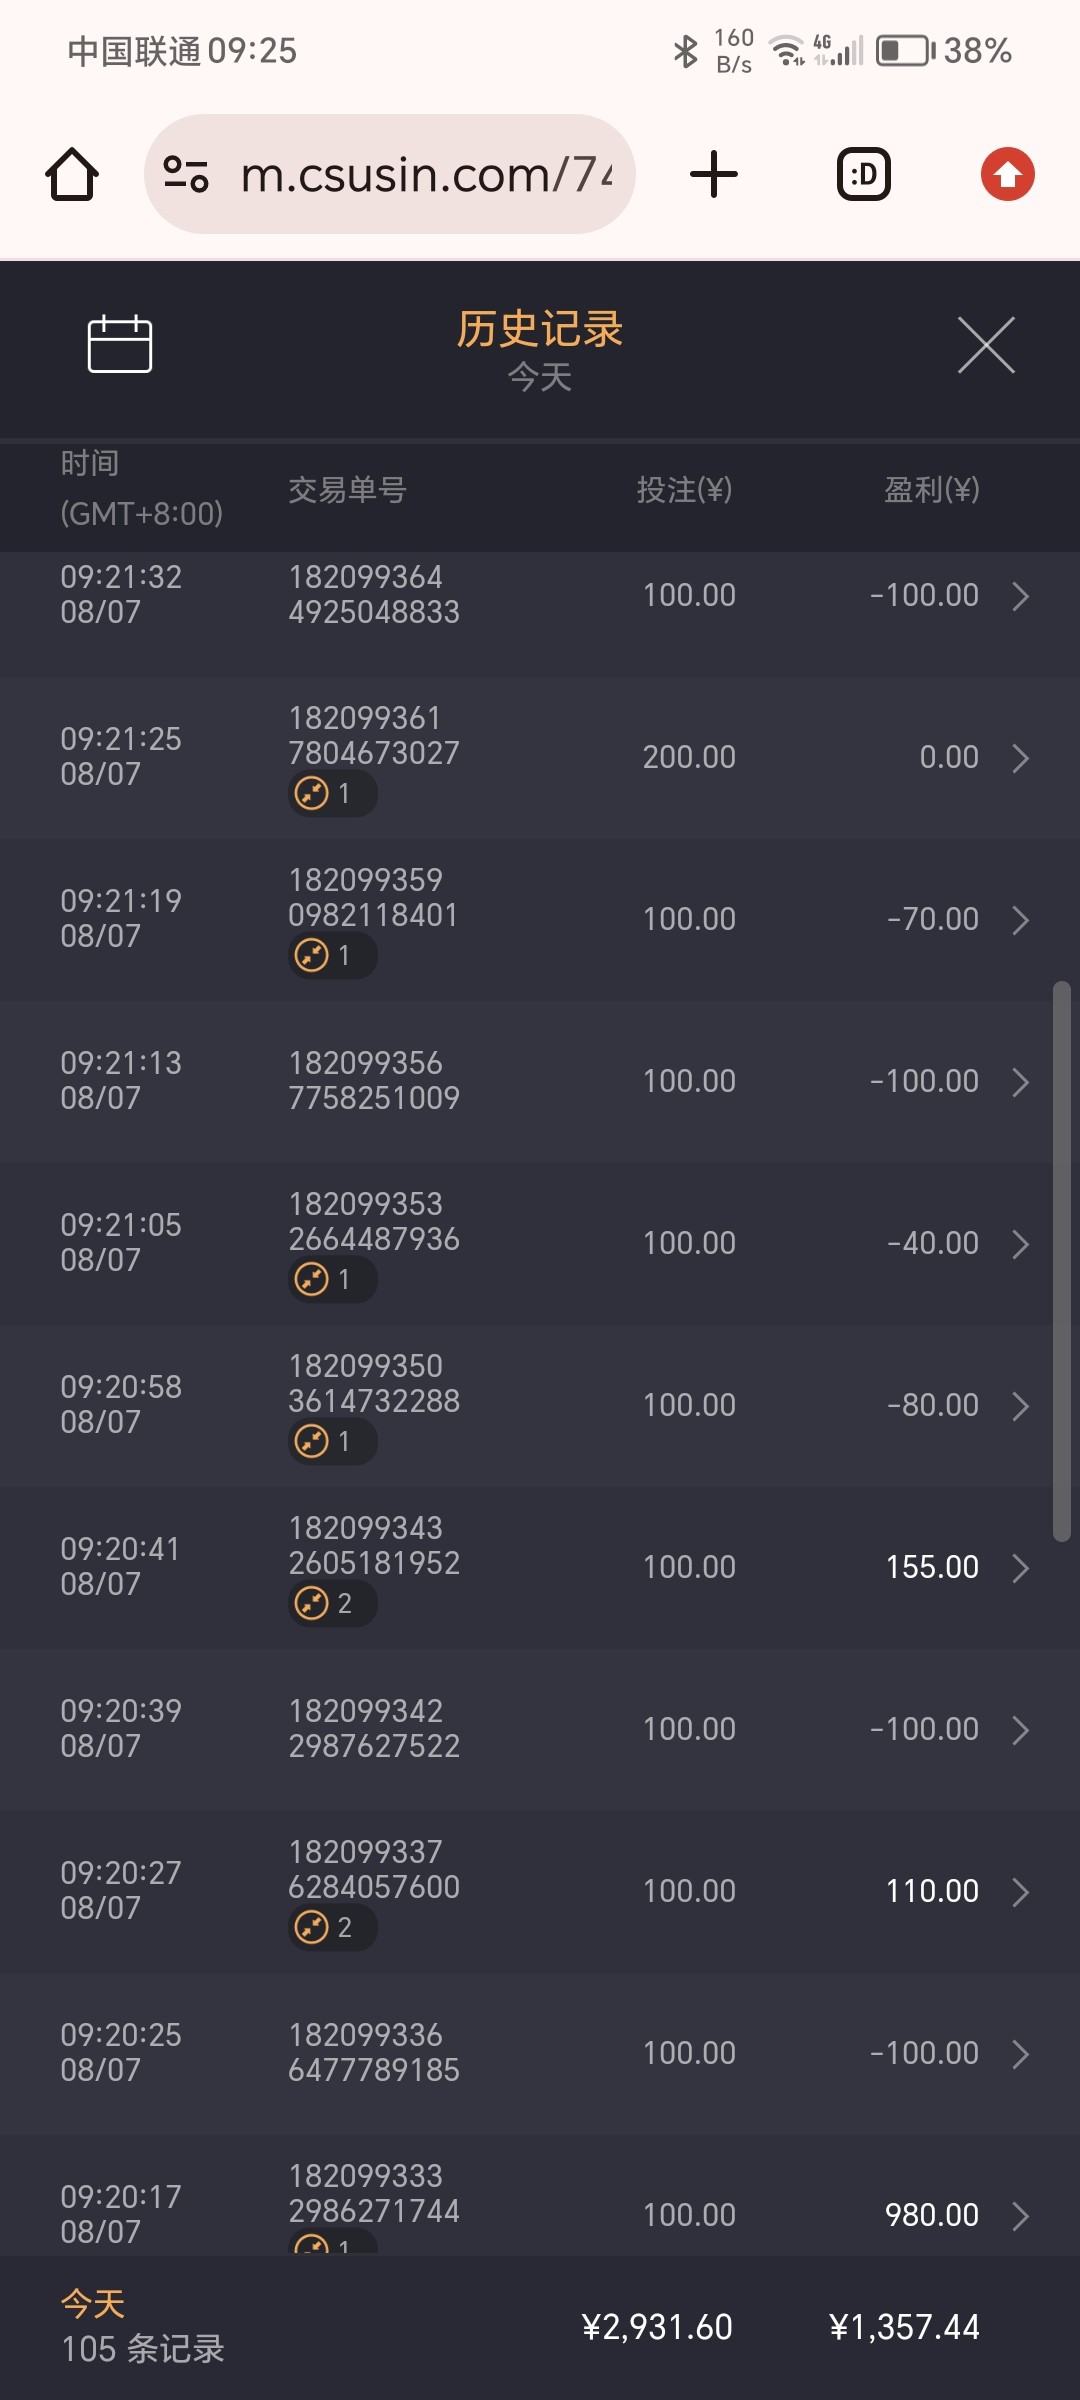Tap the 交易单号 column header
The width and height of the screenshot is (1080, 2400).
(x=347, y=490)
